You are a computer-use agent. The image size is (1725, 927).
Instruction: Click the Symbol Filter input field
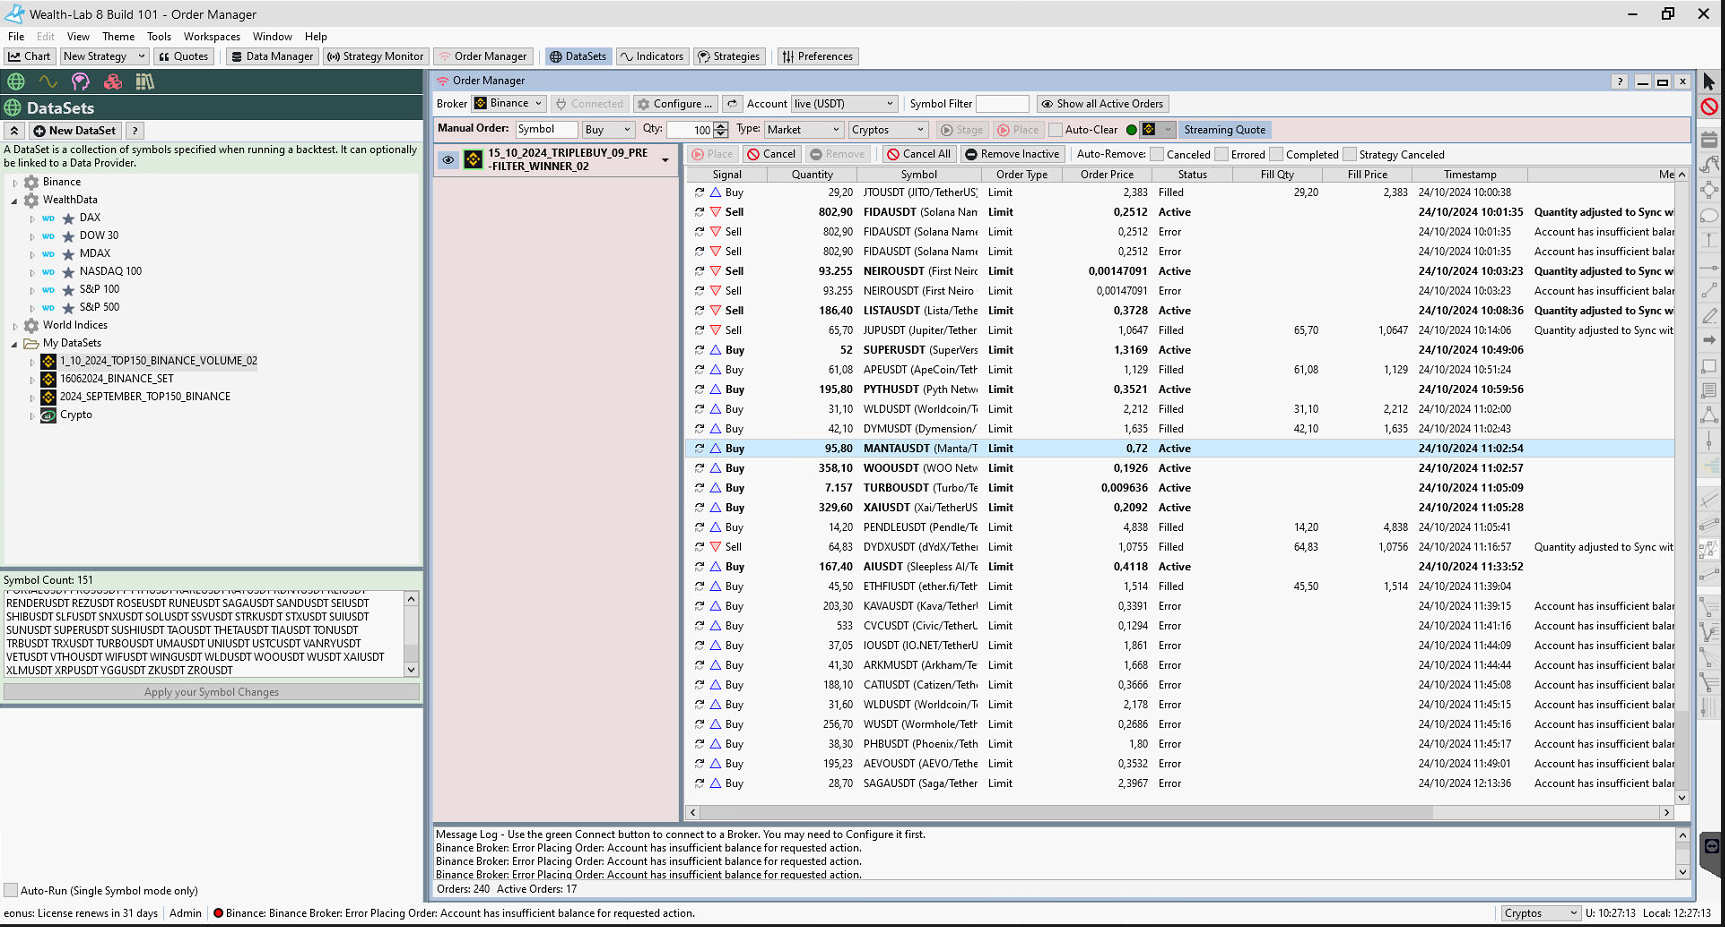[x=1002, y=104]
